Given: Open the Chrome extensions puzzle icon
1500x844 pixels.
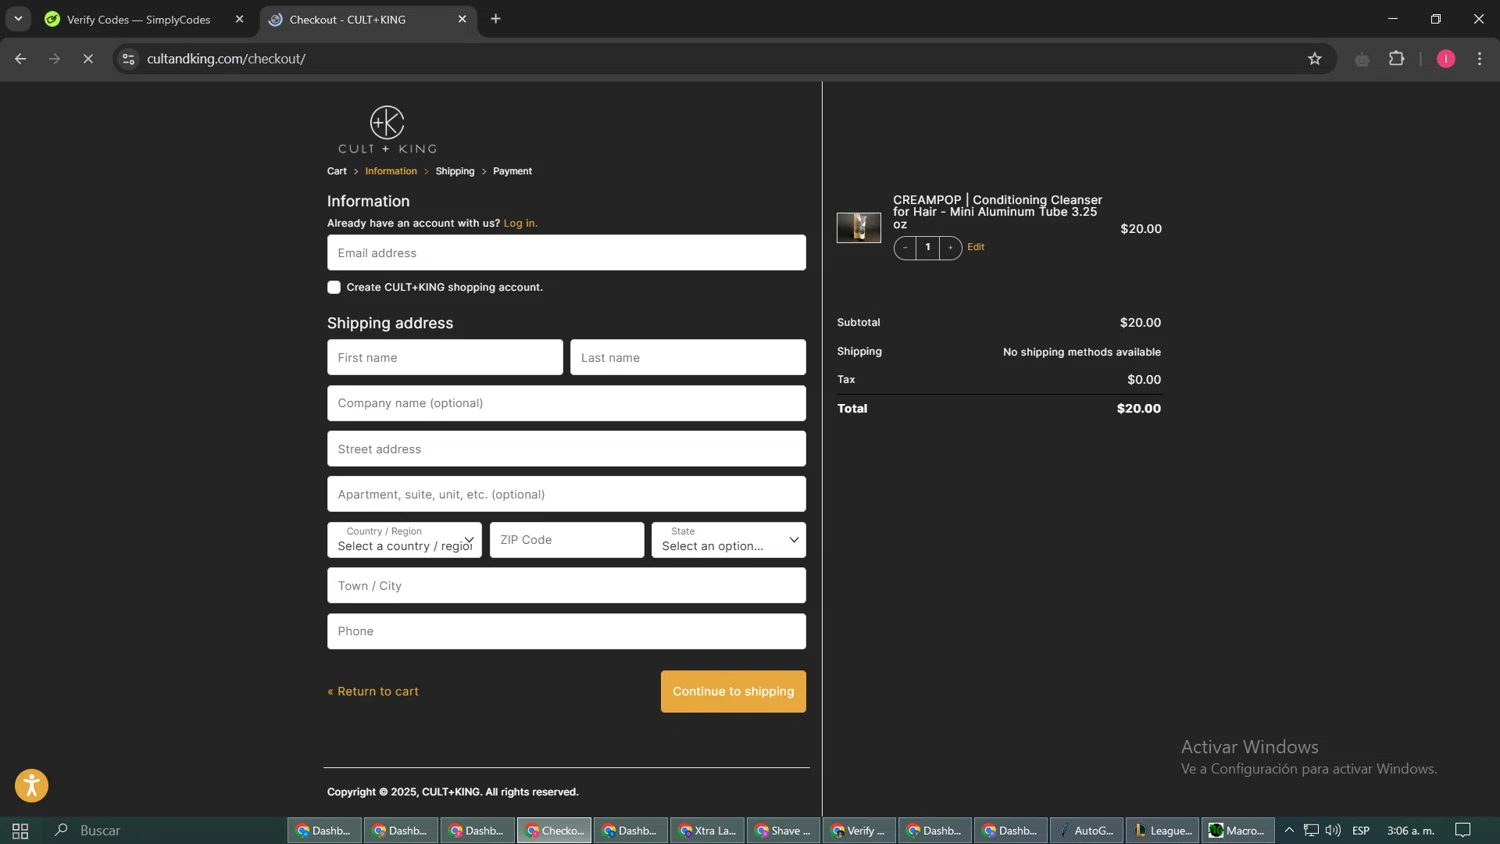Looking at the screenshot, I should 1397,59.
